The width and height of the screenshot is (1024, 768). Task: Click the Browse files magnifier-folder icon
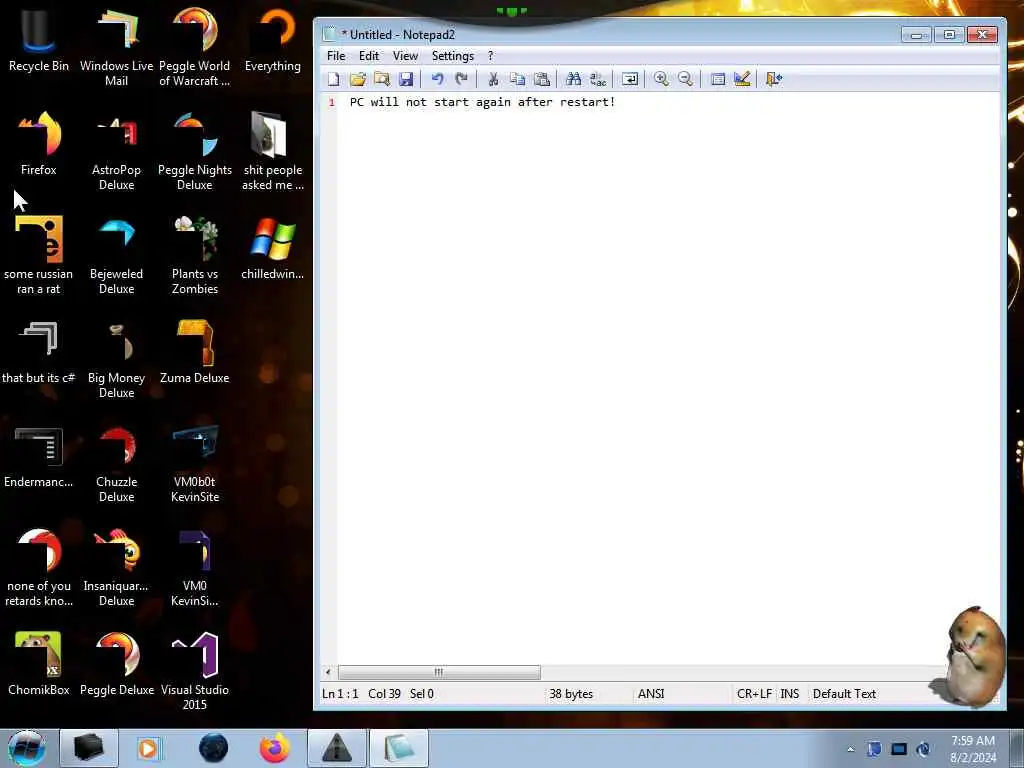(x=382, y=80)
